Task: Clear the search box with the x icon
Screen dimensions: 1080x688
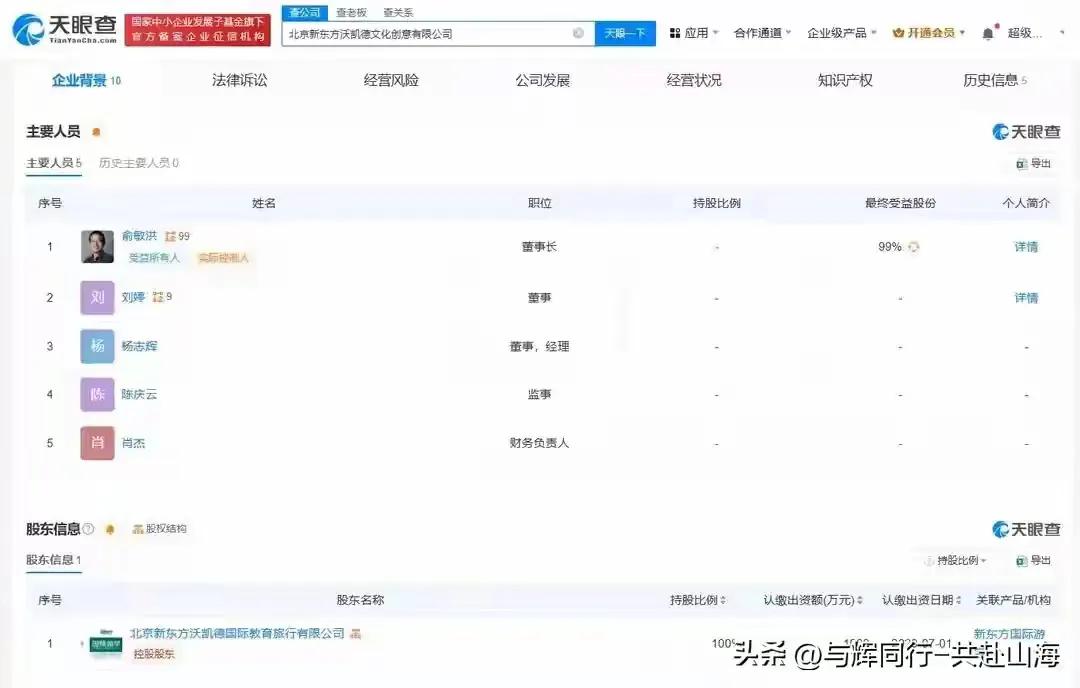Action: click(579, 33)
